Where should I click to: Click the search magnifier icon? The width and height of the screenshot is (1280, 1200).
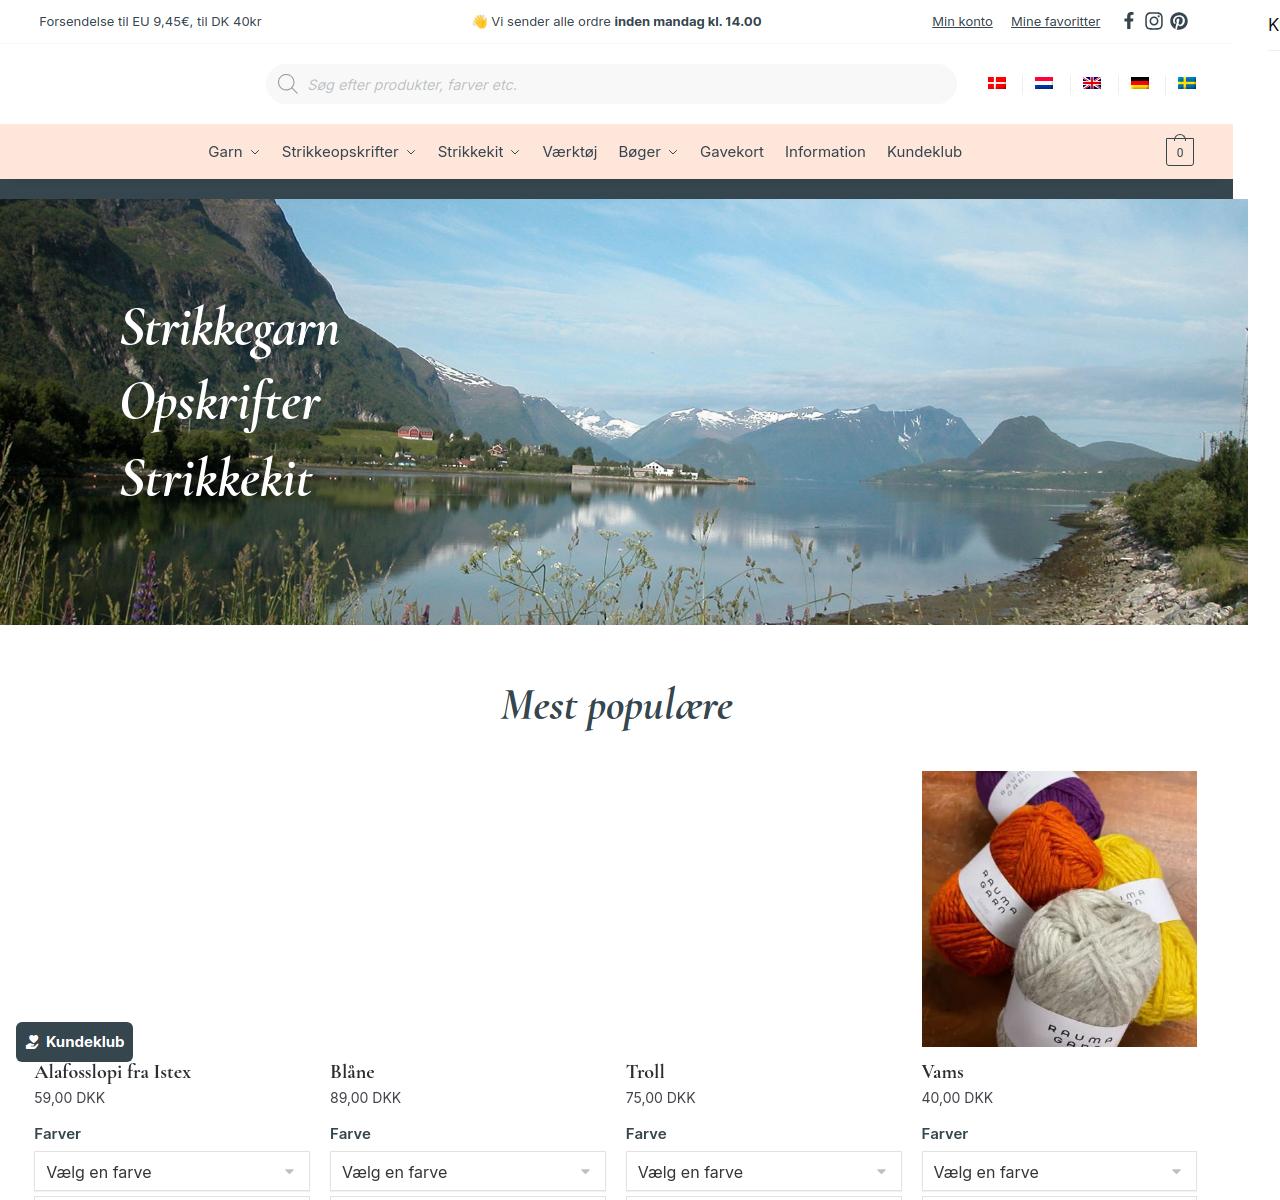(288, 84)
